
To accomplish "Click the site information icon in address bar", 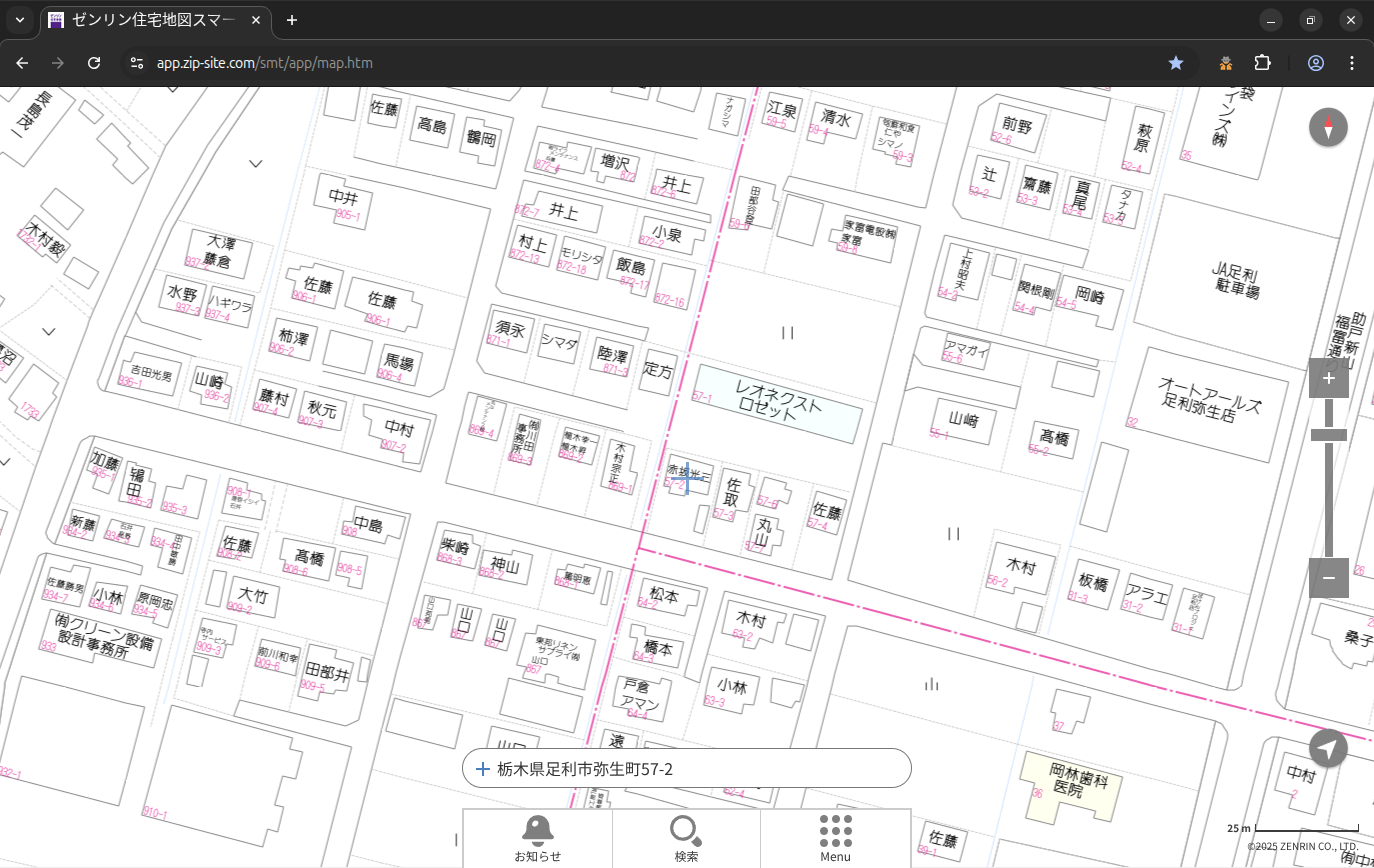I will click(137, 63).
